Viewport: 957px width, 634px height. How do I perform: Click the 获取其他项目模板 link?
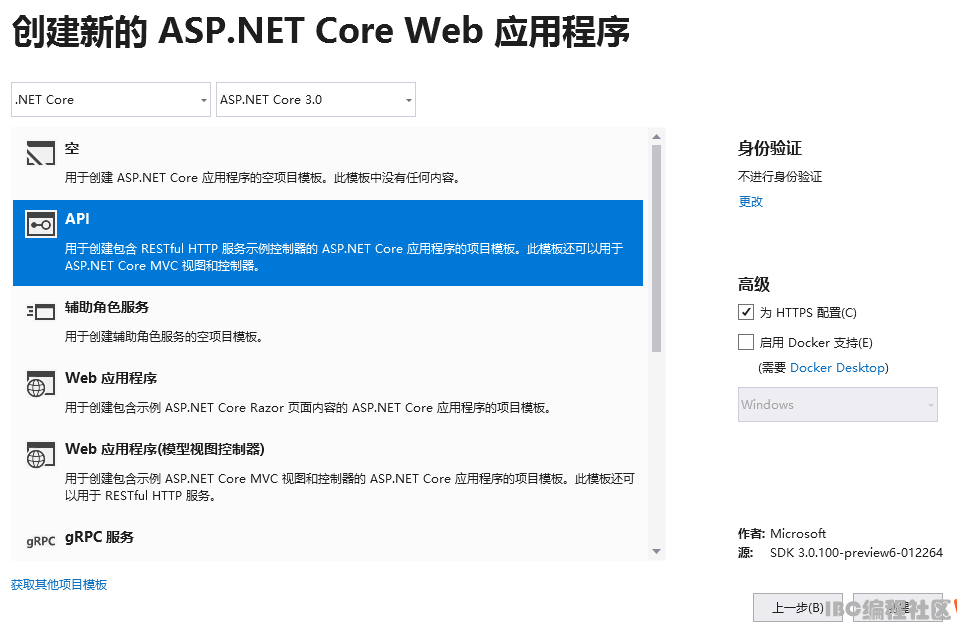point(59,585)
